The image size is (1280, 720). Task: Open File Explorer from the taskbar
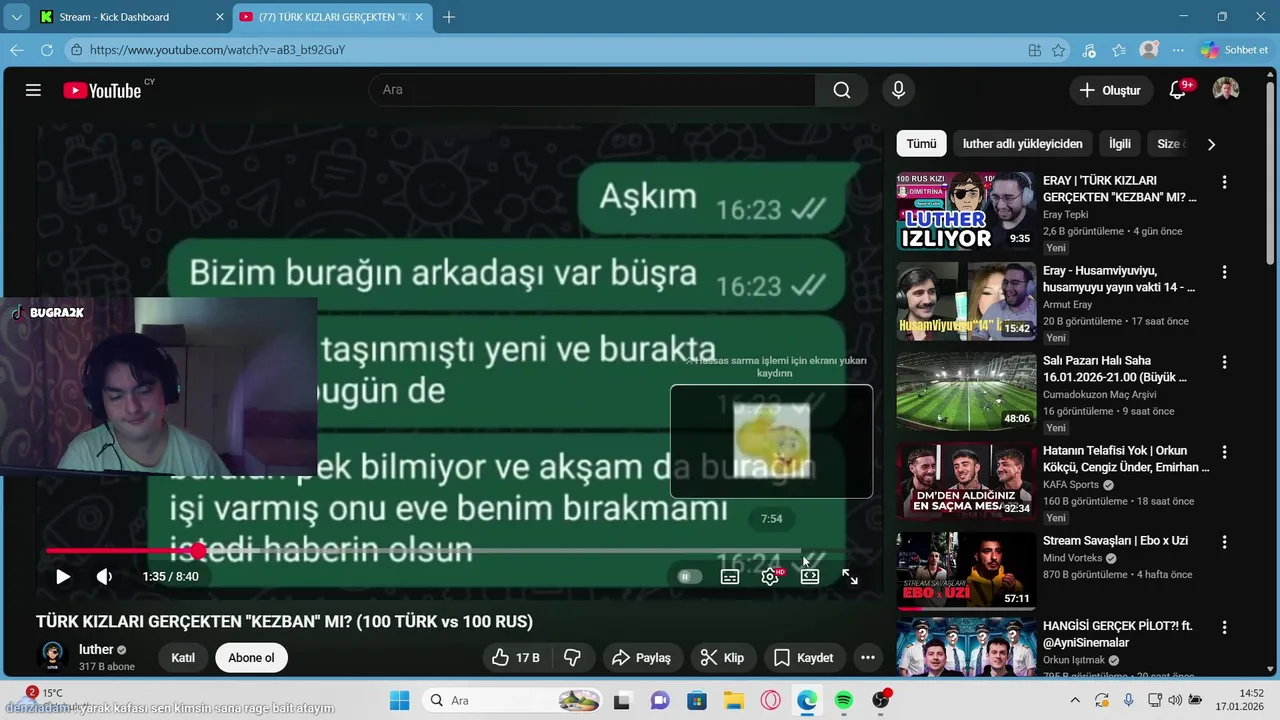(x=733, y=700)
